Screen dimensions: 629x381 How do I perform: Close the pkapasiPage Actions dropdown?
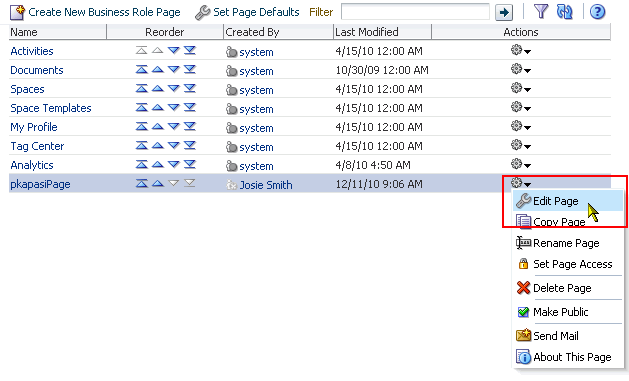(x=521, y=183)
